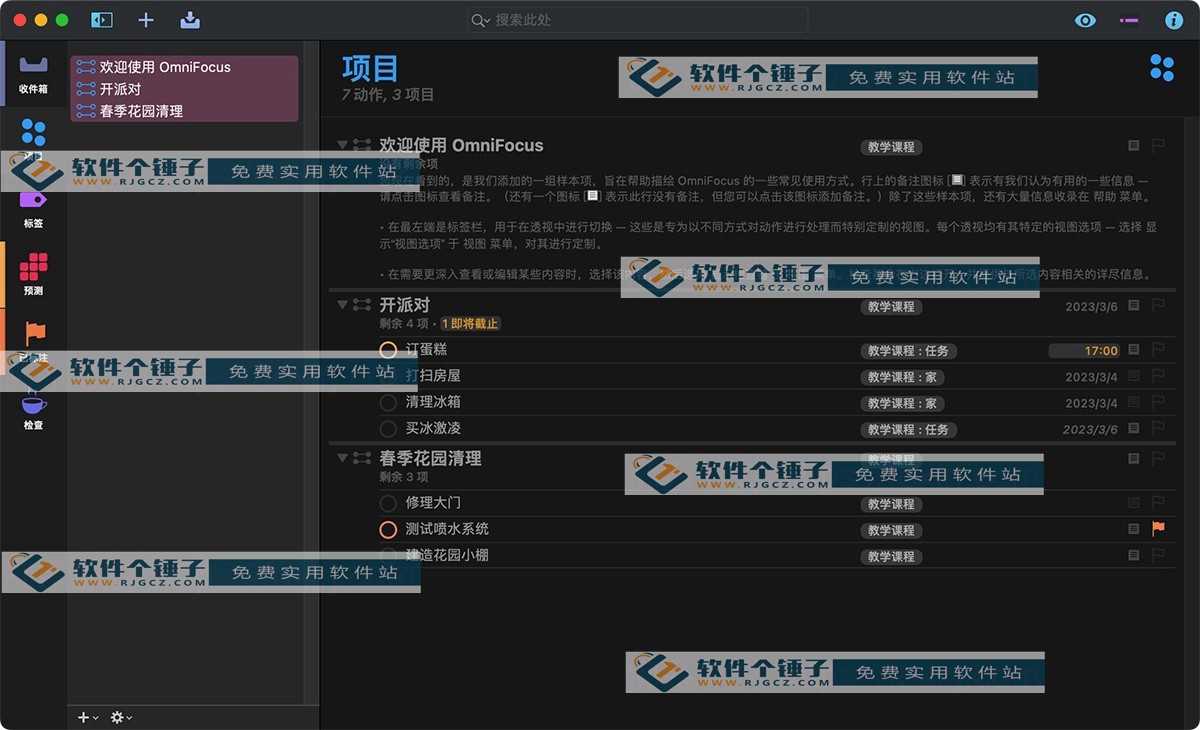Open the note icon on 订蛋糕 row
Screen dimensions: 1200x730
coord(1133,350)
